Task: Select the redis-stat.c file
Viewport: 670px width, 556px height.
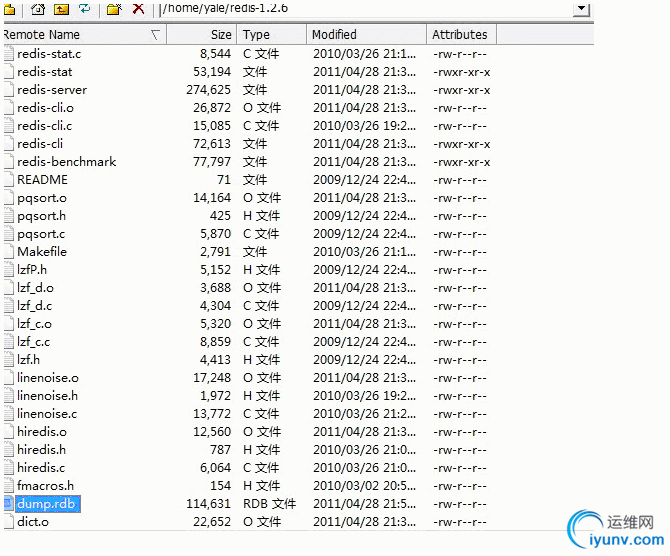Action: (x=49, y=54)
